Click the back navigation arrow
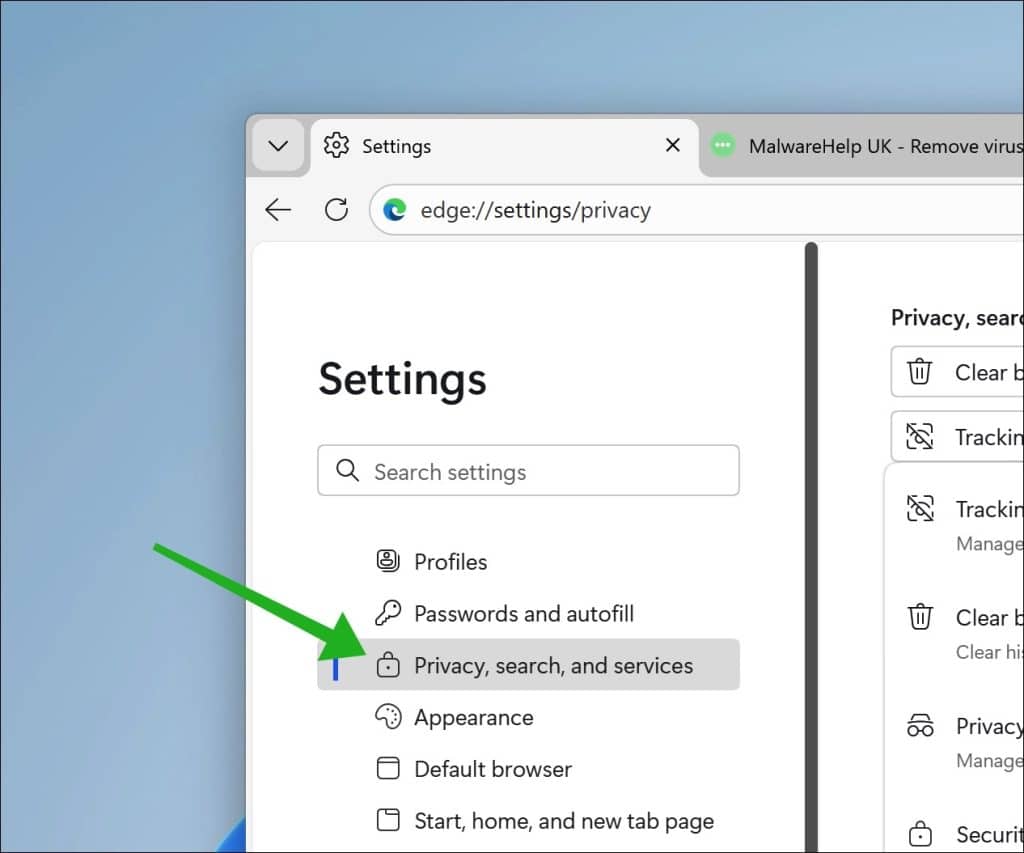The width and height of the screenshot is (1024, 853). (x=278, y=210)
